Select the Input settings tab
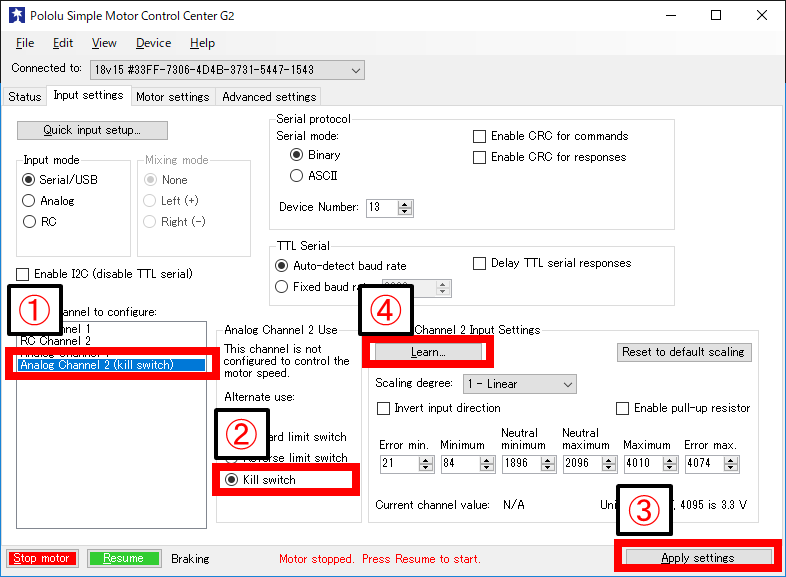 tap(88, 95)
